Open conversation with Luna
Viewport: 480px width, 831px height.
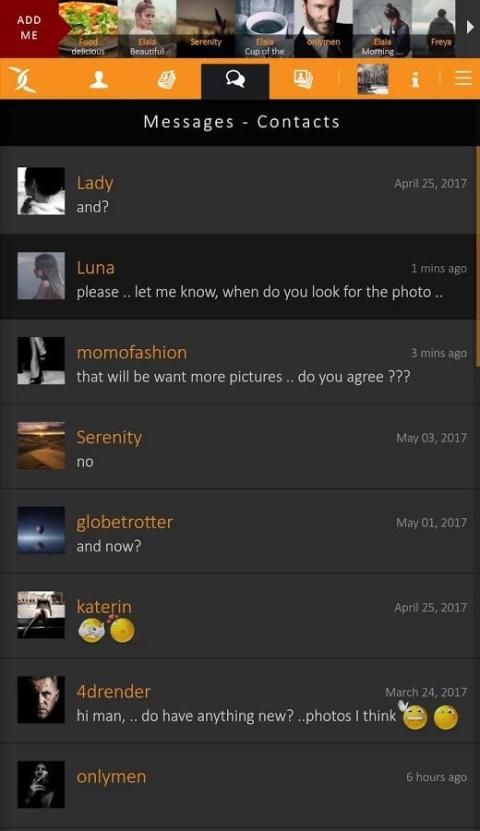(x=238, y=276)
